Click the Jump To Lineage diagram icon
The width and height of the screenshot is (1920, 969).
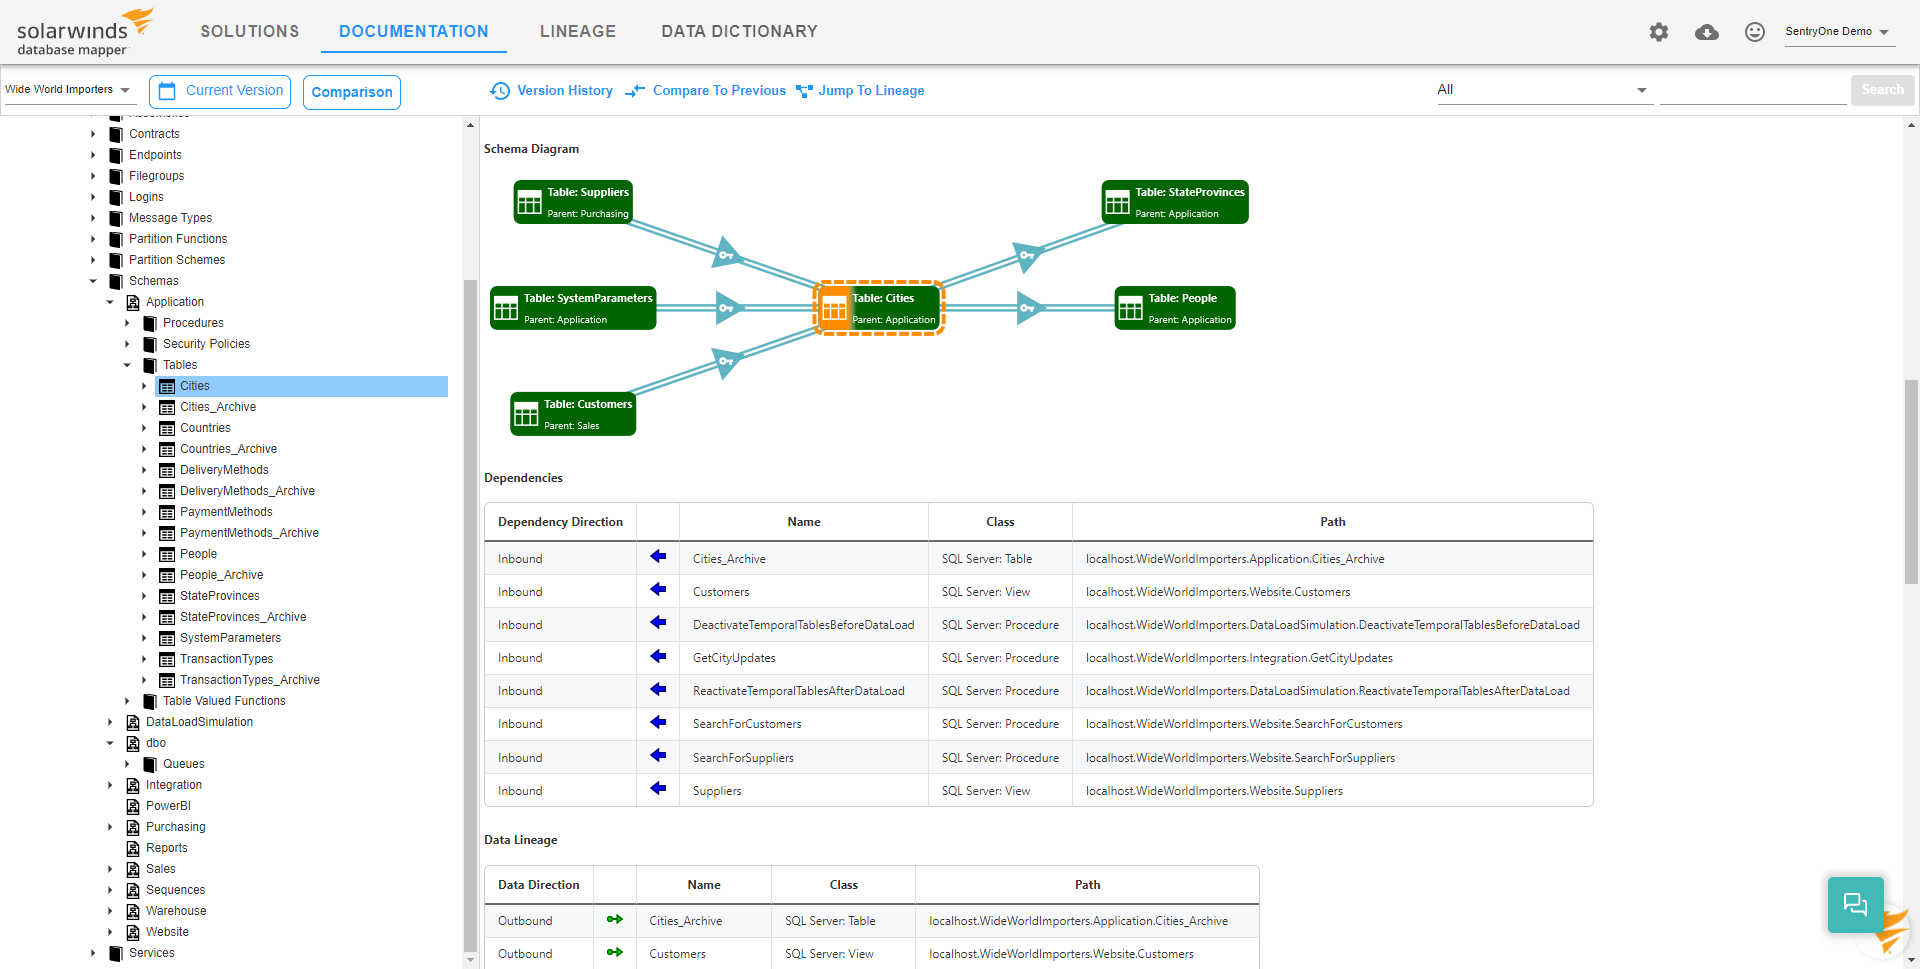click(x=804, y=91)
